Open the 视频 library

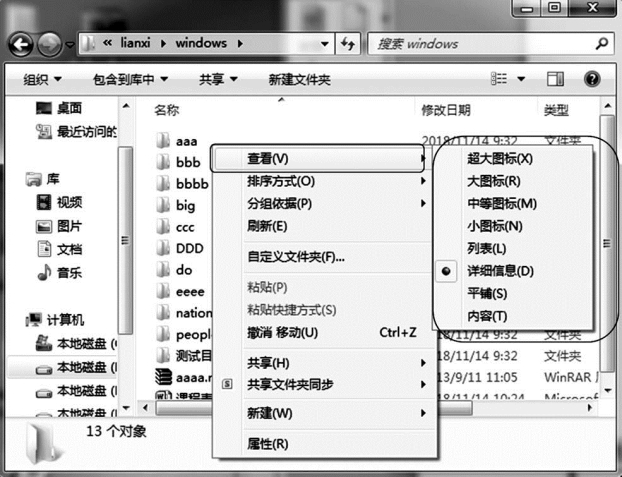click(60, 202)
